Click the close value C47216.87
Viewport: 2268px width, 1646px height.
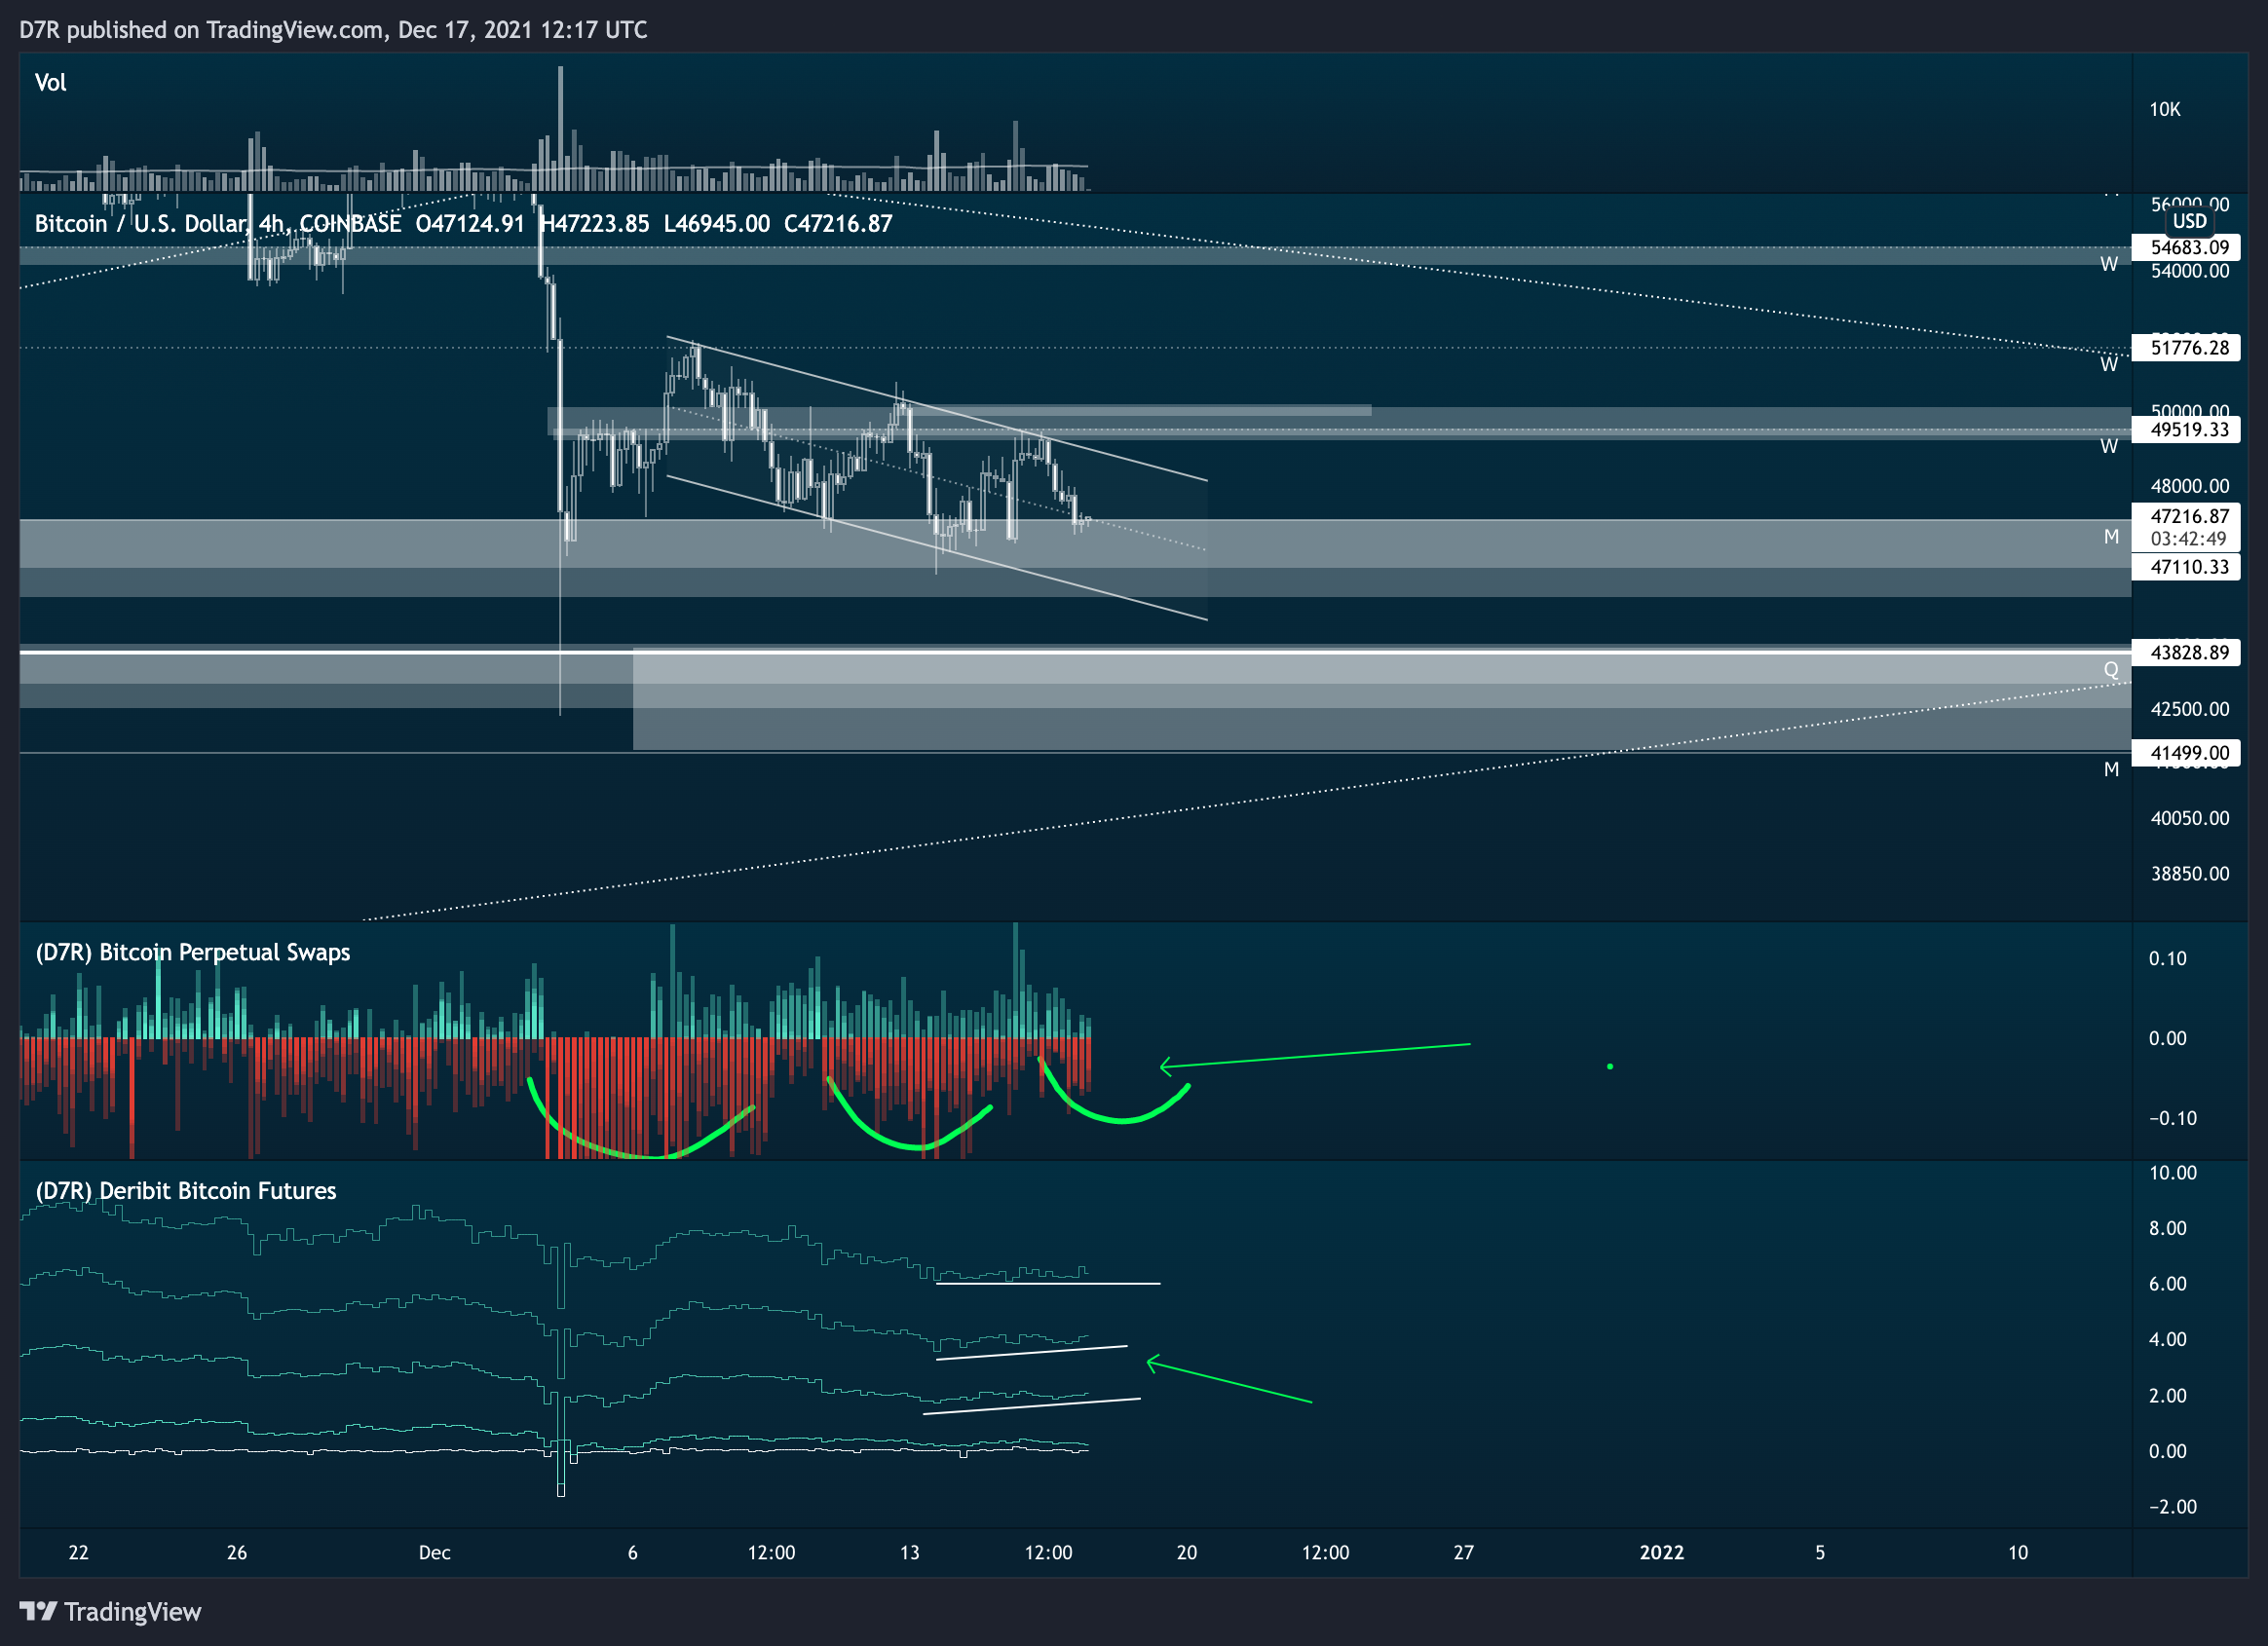(838, 223)
